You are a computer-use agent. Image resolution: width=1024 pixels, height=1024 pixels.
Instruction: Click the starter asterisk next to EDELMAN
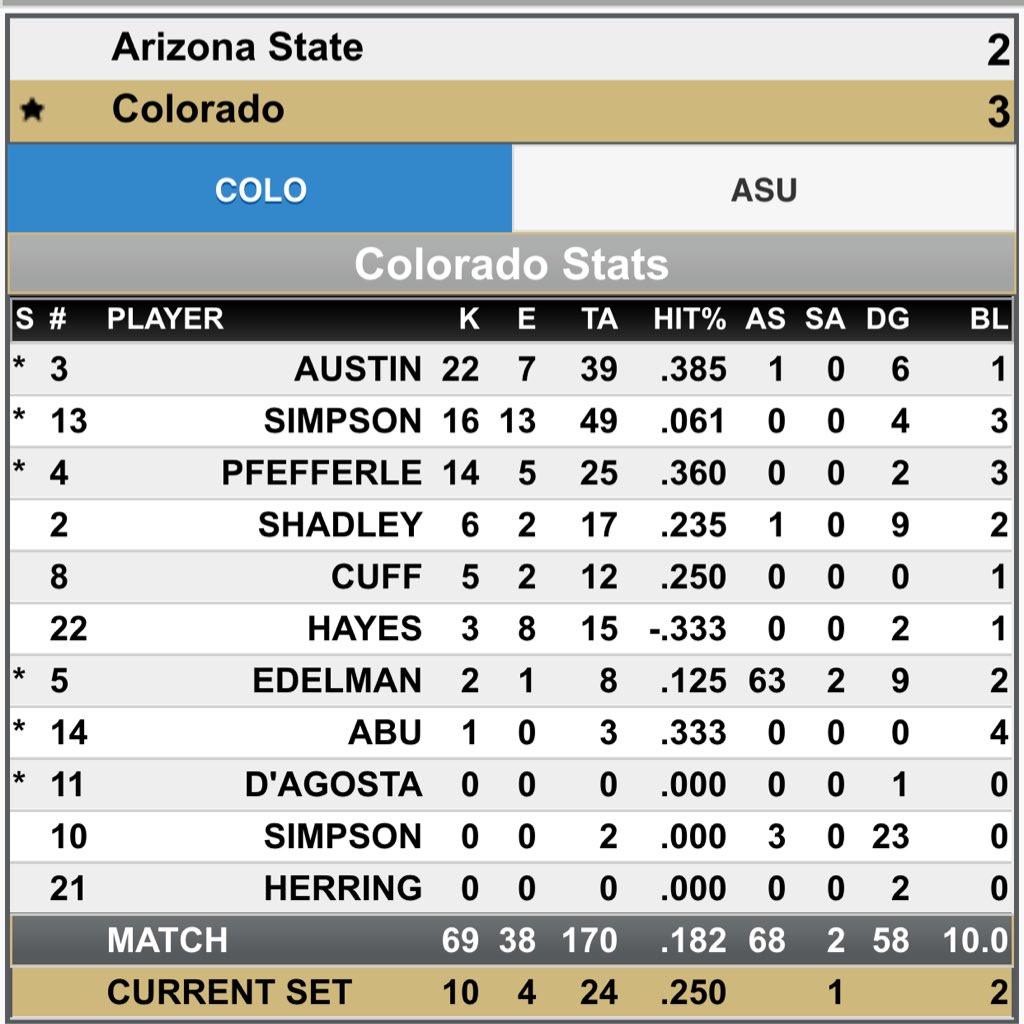[x=20, y=676]
